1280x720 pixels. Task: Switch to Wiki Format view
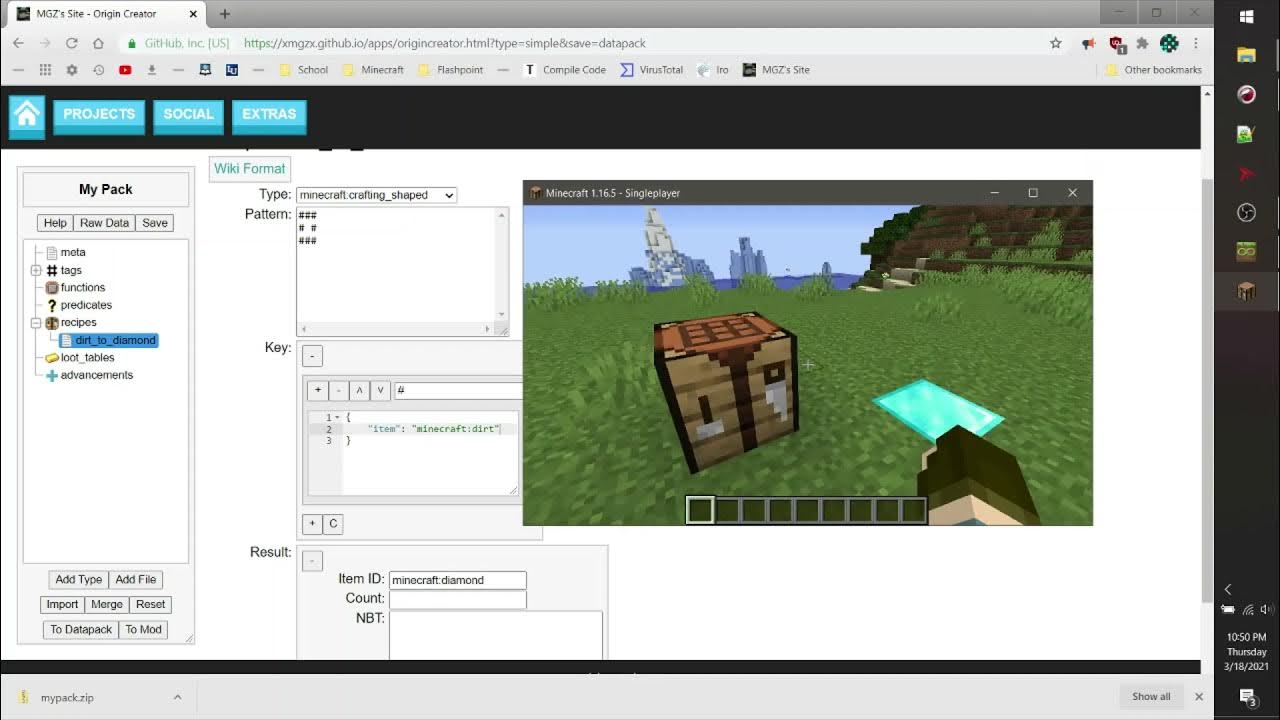(x=250, y=168)
